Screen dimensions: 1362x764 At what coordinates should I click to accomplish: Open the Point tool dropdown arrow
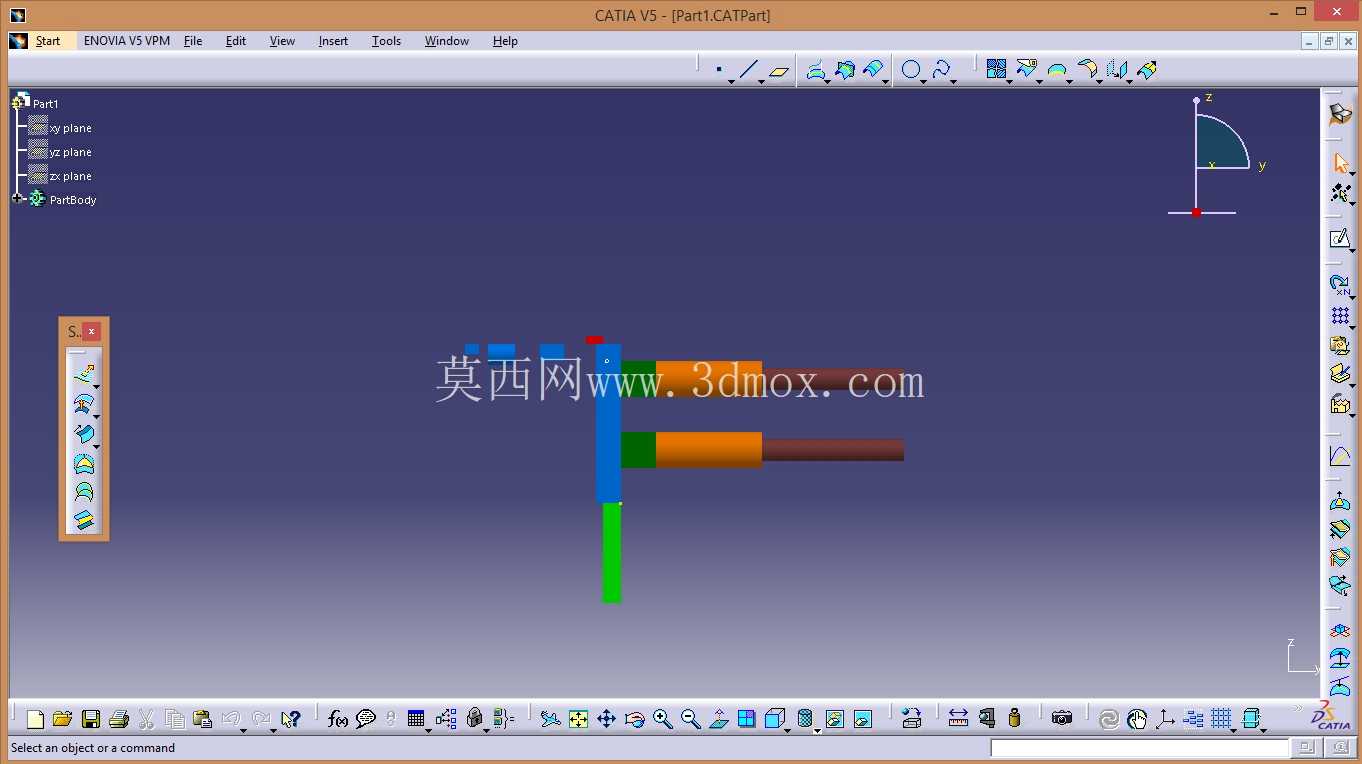point(731,81)
